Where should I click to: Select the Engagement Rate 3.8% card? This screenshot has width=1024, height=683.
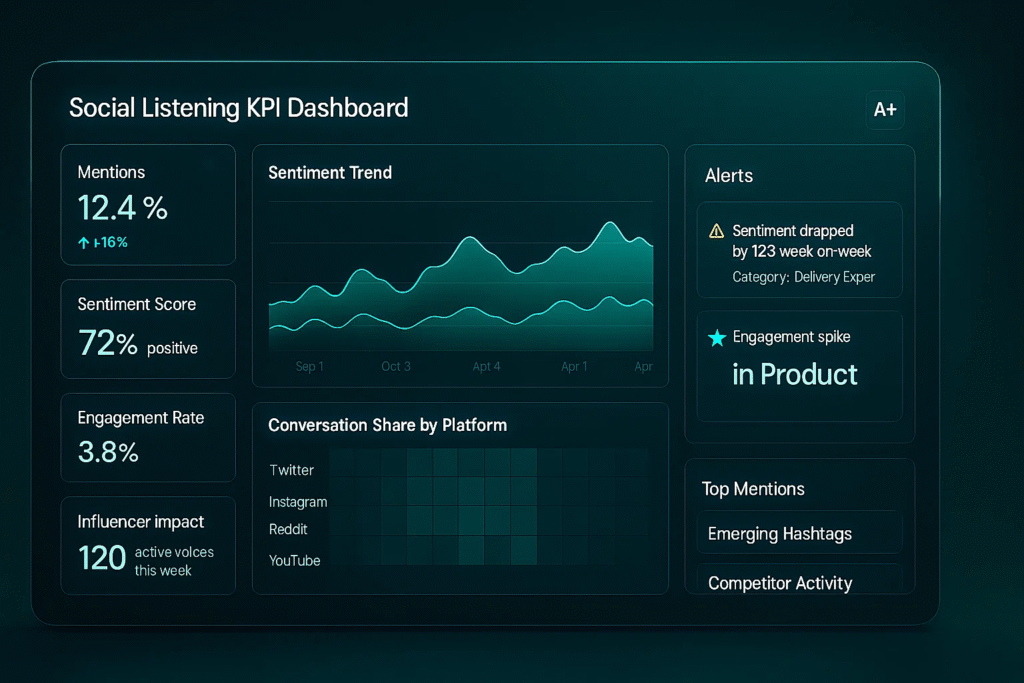click(x=148, y=436)
